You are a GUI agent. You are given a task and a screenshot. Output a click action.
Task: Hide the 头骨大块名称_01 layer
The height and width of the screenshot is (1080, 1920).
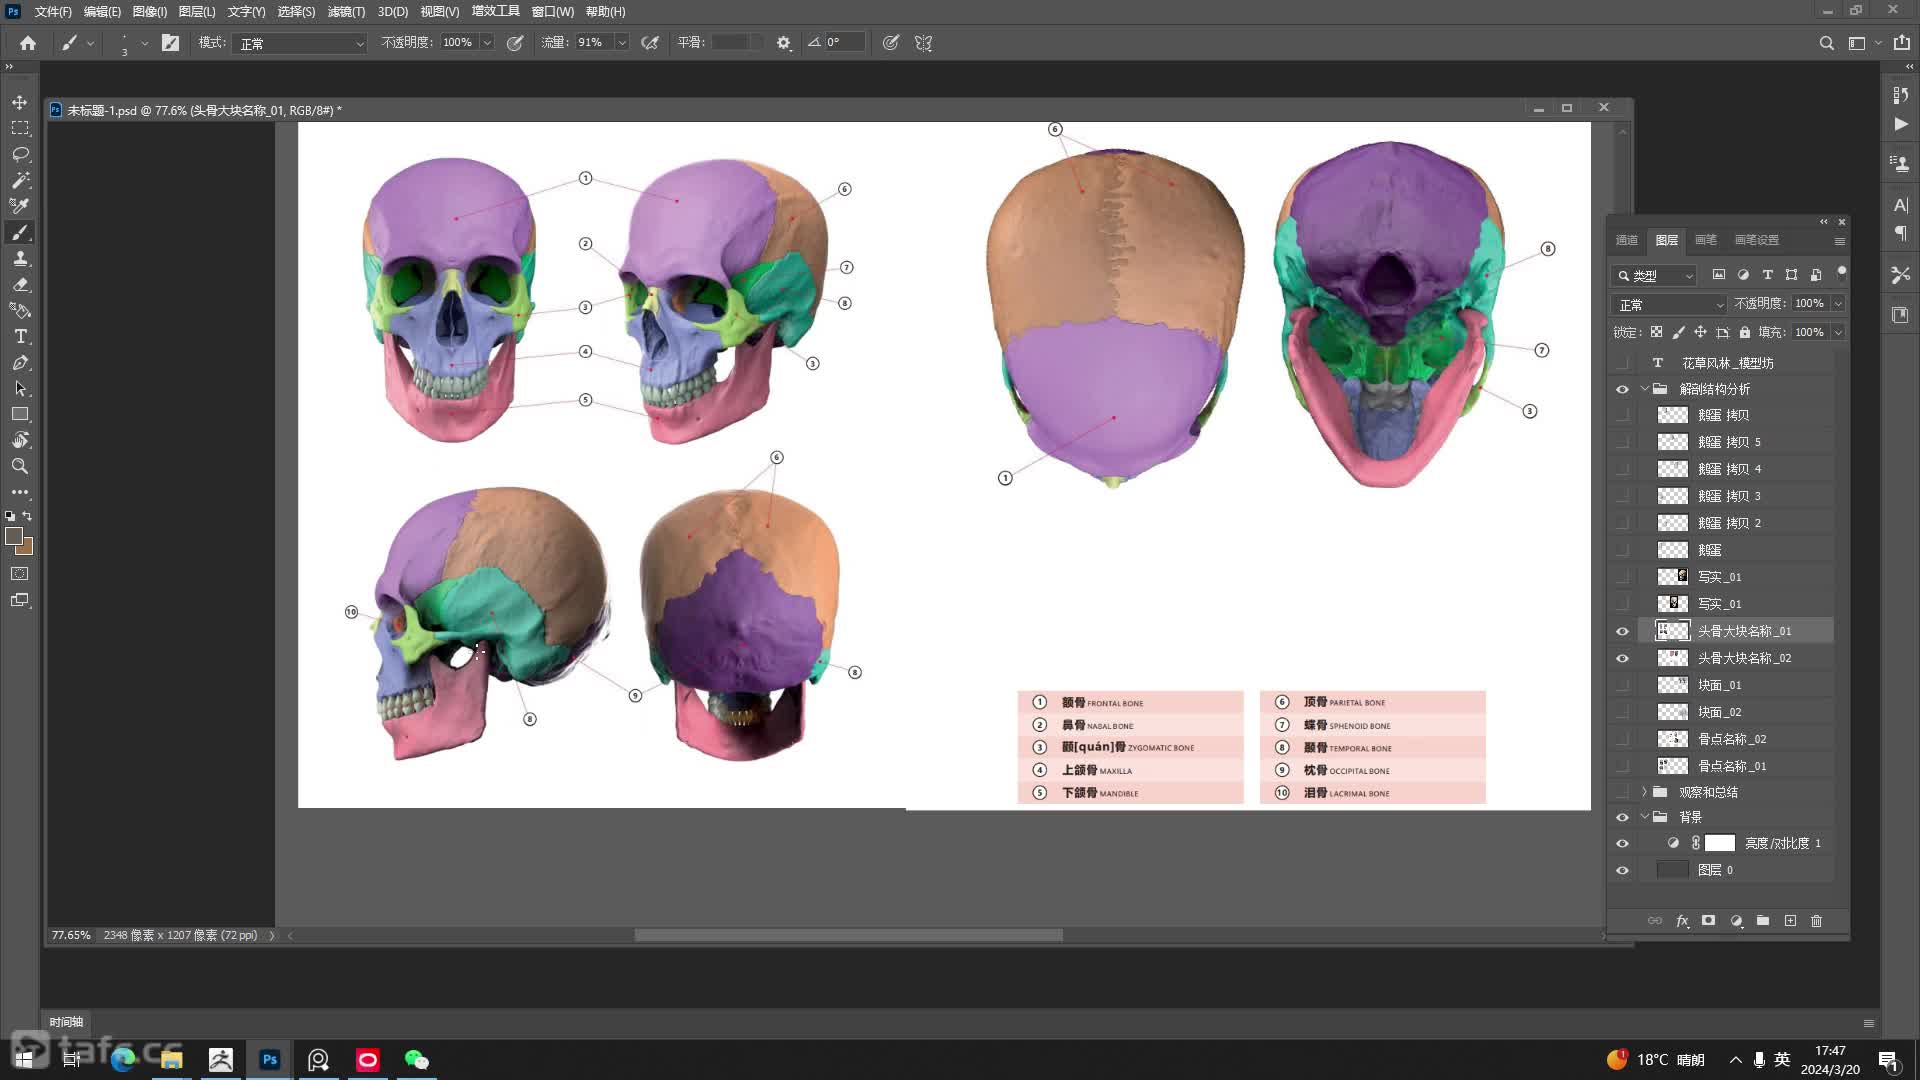[1622, 631]
